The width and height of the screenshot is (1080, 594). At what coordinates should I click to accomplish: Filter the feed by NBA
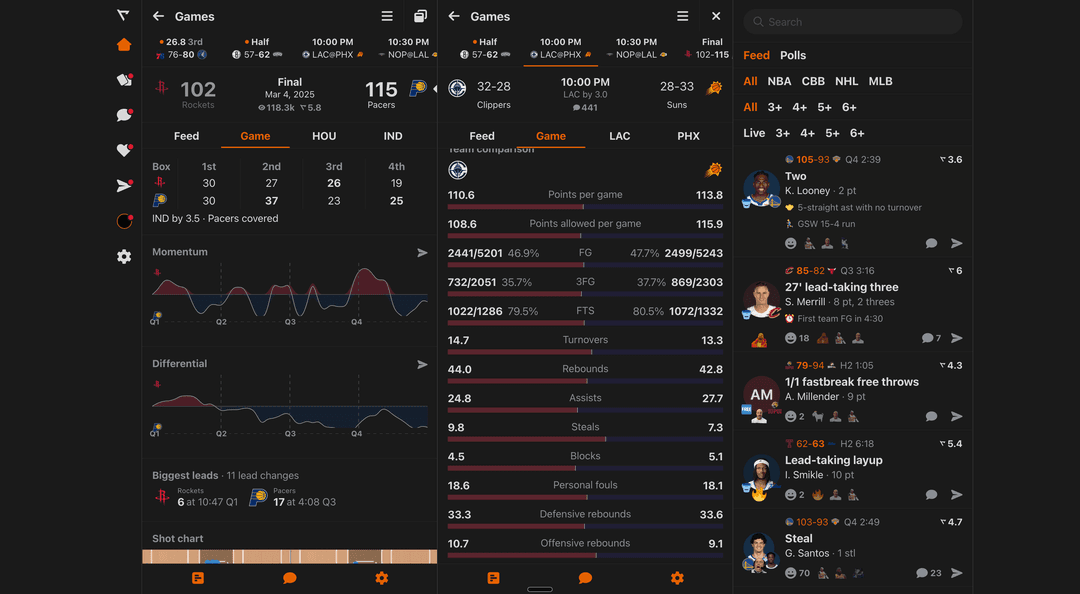pyautogui.click(x=779, y=81)
